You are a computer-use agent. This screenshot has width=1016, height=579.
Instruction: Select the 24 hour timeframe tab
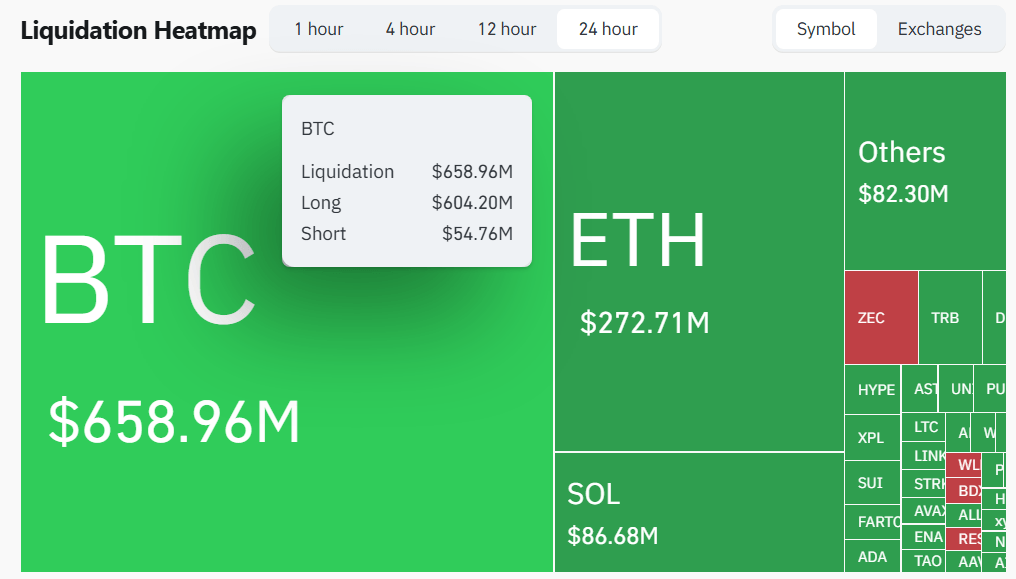point(608,29)
